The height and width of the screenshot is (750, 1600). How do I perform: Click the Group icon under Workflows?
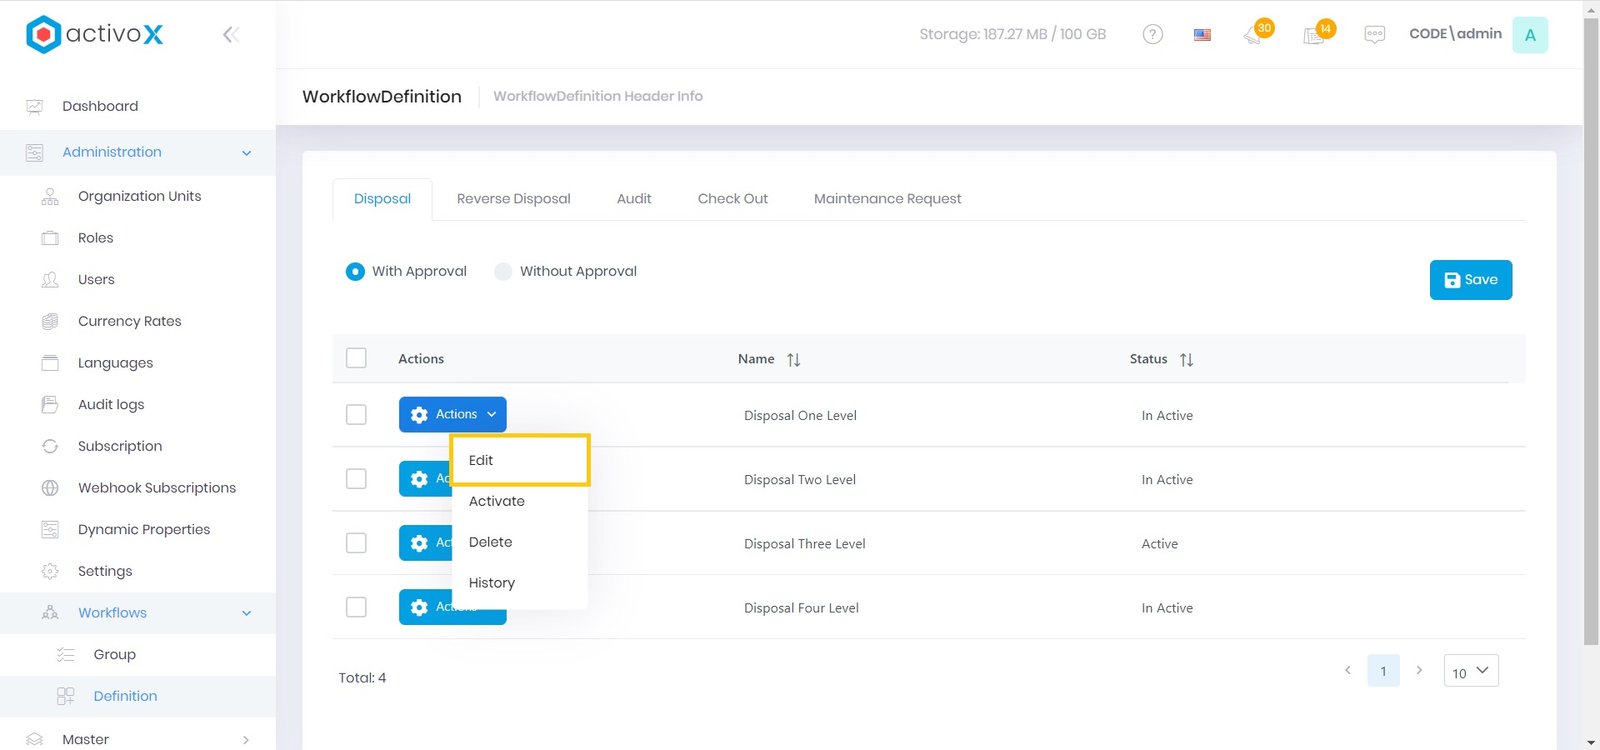point(66,655)
